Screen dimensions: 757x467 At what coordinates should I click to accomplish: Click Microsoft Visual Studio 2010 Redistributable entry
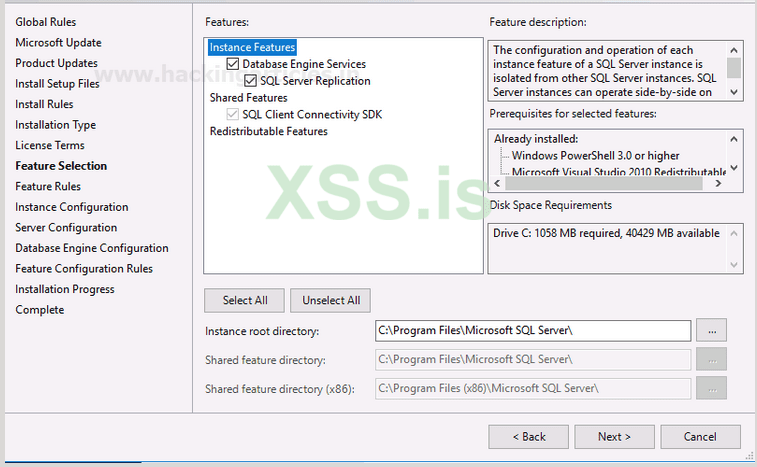619,172
